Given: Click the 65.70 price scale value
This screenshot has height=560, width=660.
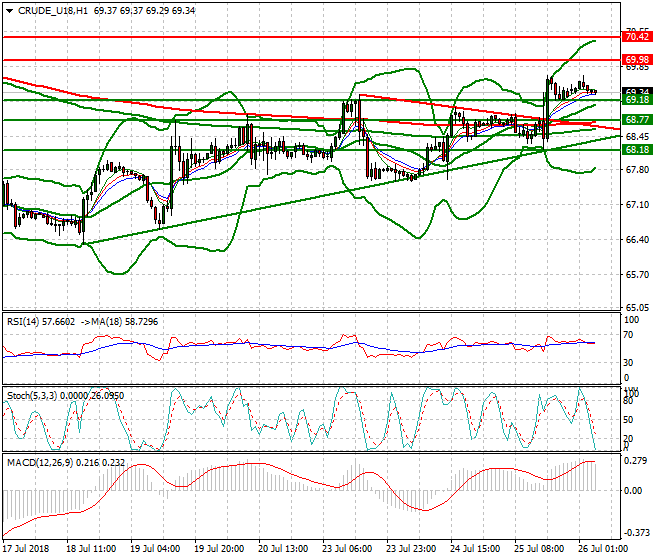Looking at the screenshot, I should tap(637, 275).
